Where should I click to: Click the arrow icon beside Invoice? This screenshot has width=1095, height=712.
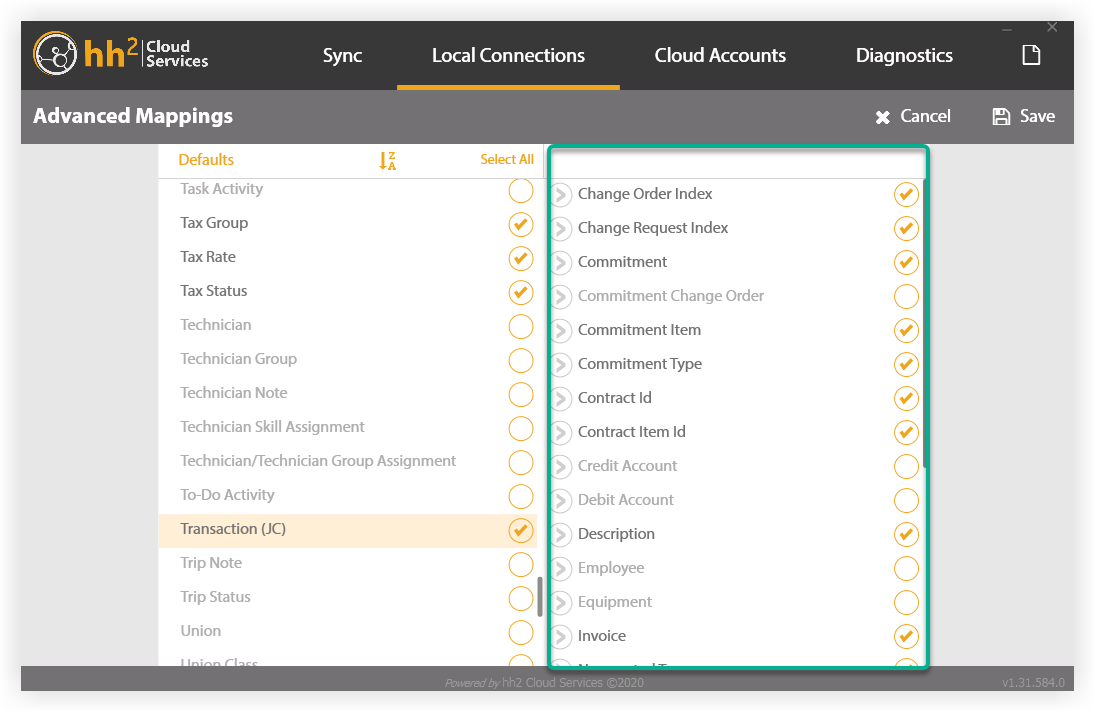pos(561,637)
